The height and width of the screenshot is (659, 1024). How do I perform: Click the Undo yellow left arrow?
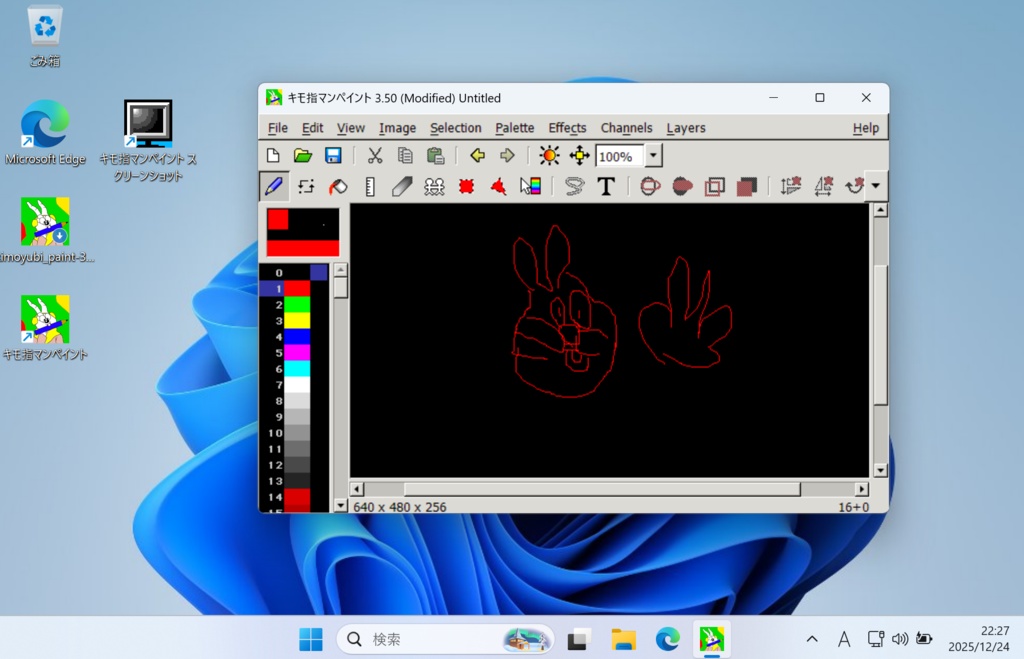477,155
